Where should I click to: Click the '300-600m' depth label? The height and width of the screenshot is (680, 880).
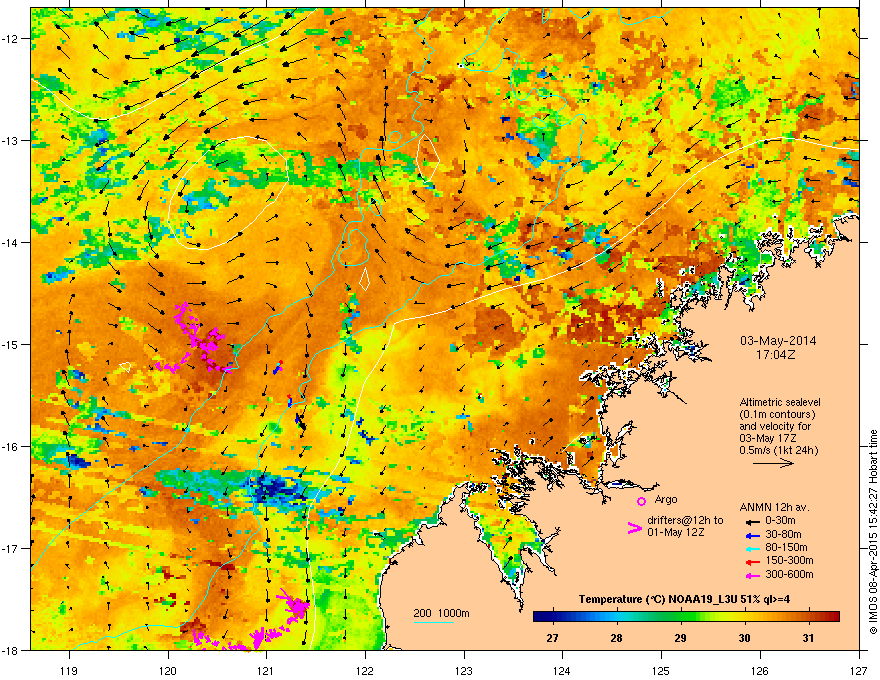click(x=789, y=574)
